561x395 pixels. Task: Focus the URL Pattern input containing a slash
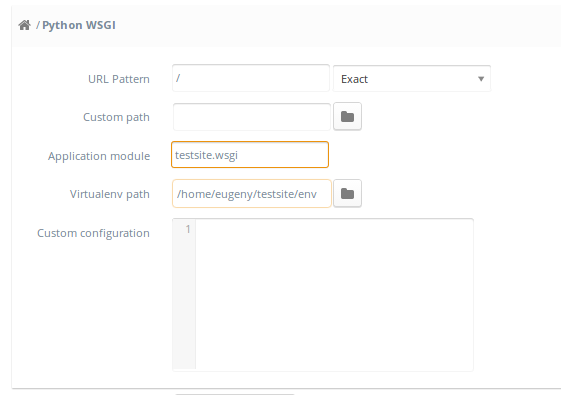click(x=251, y=78)
